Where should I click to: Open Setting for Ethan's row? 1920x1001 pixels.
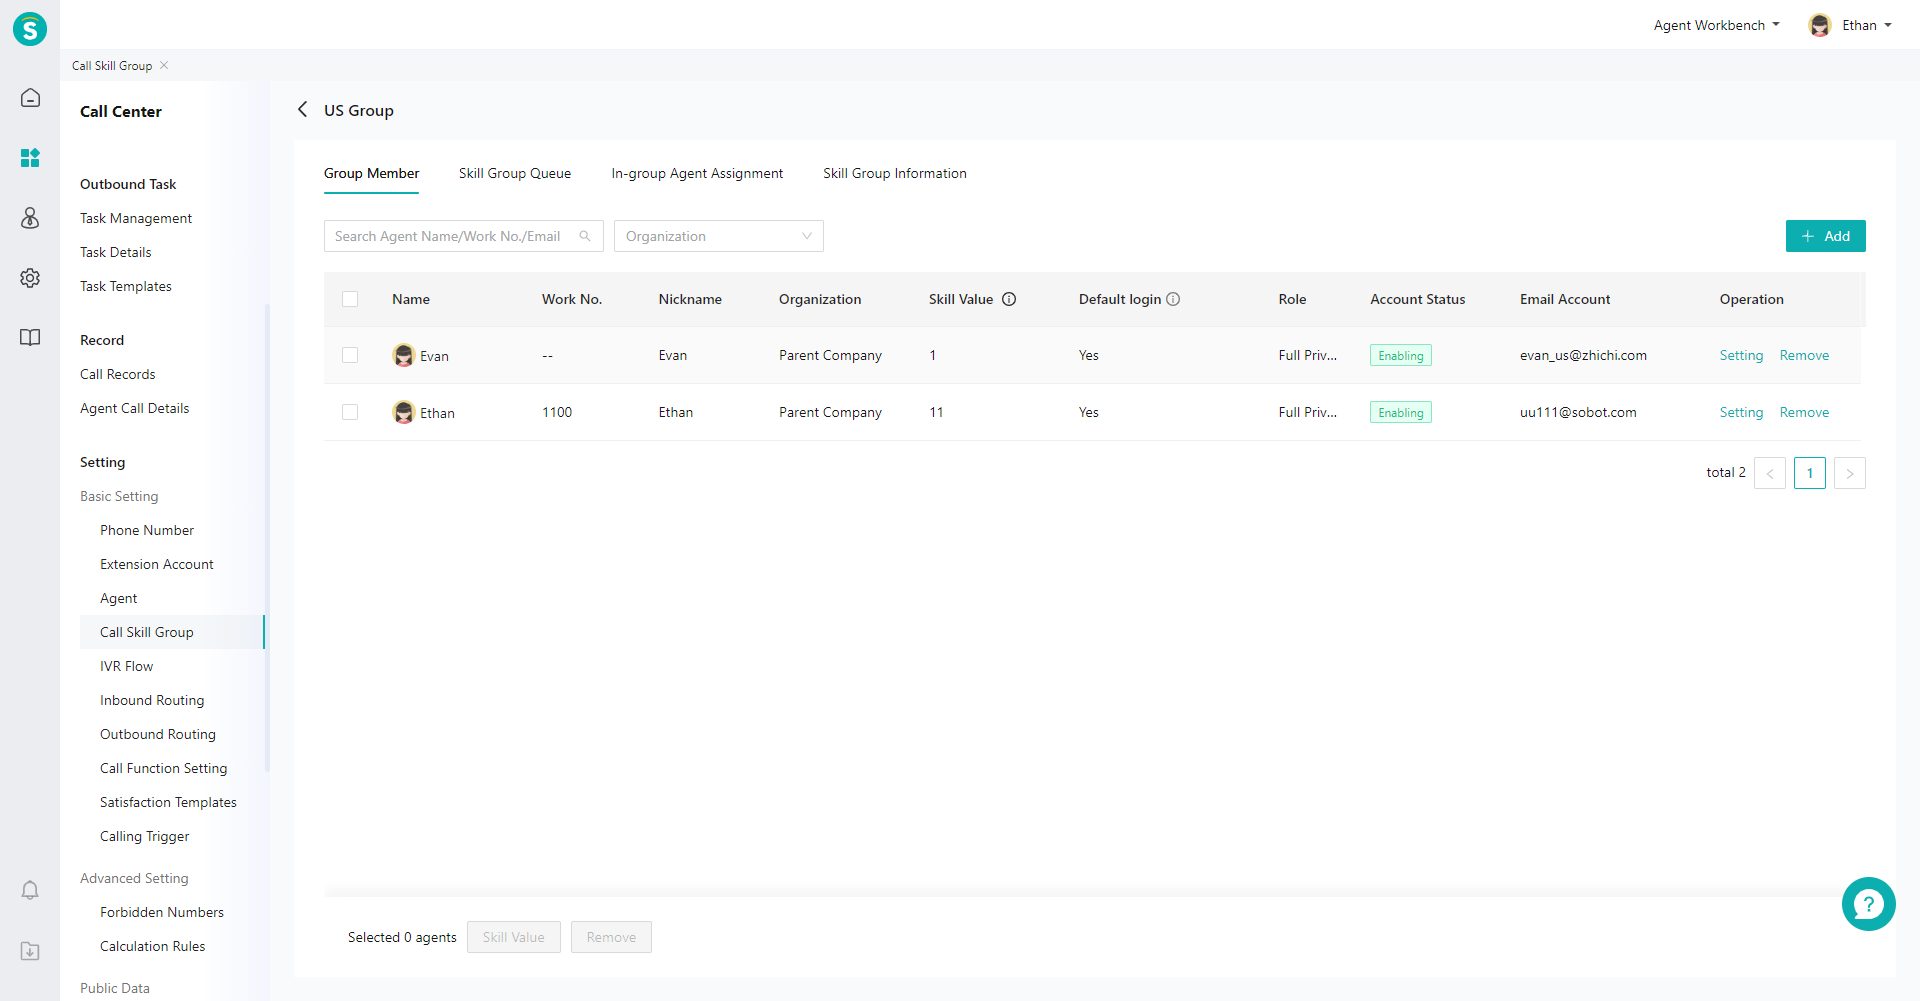[1741, 412]
